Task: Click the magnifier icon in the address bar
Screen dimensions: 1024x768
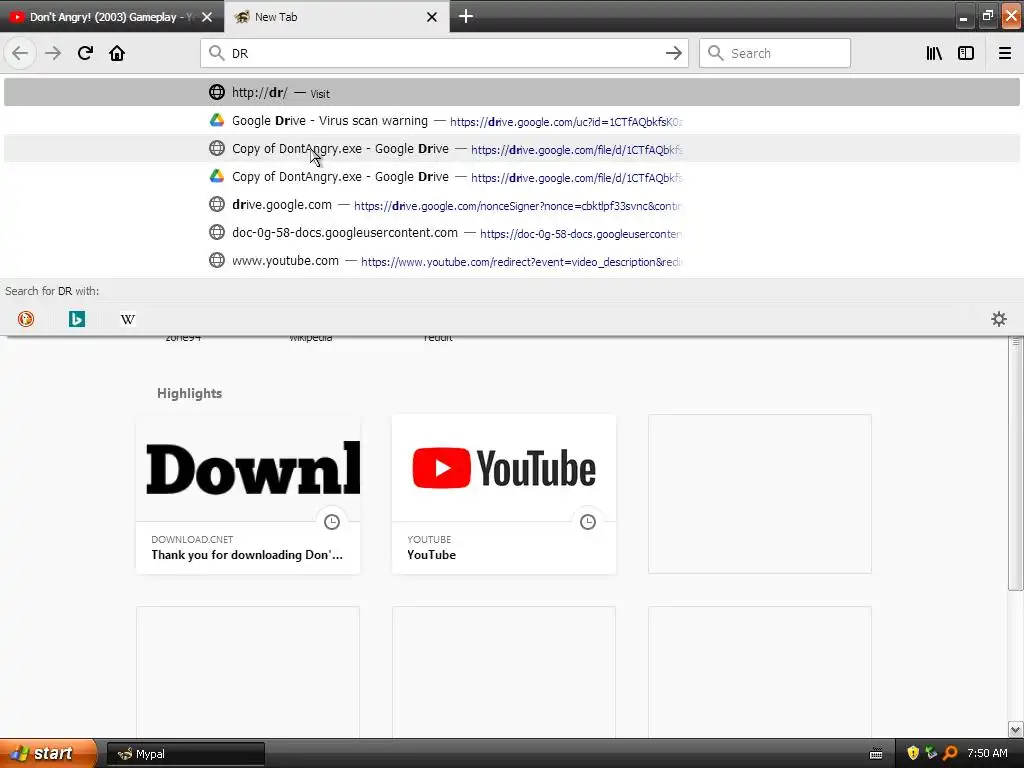Action: 217,53
